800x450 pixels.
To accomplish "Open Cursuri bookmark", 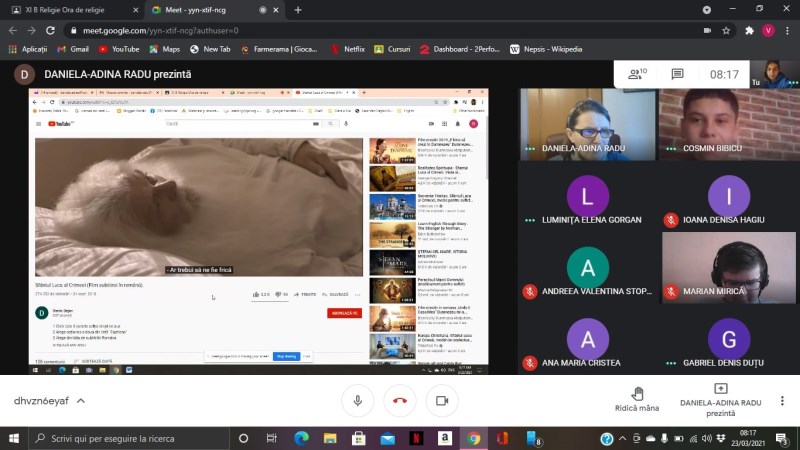I will [392, 49].
